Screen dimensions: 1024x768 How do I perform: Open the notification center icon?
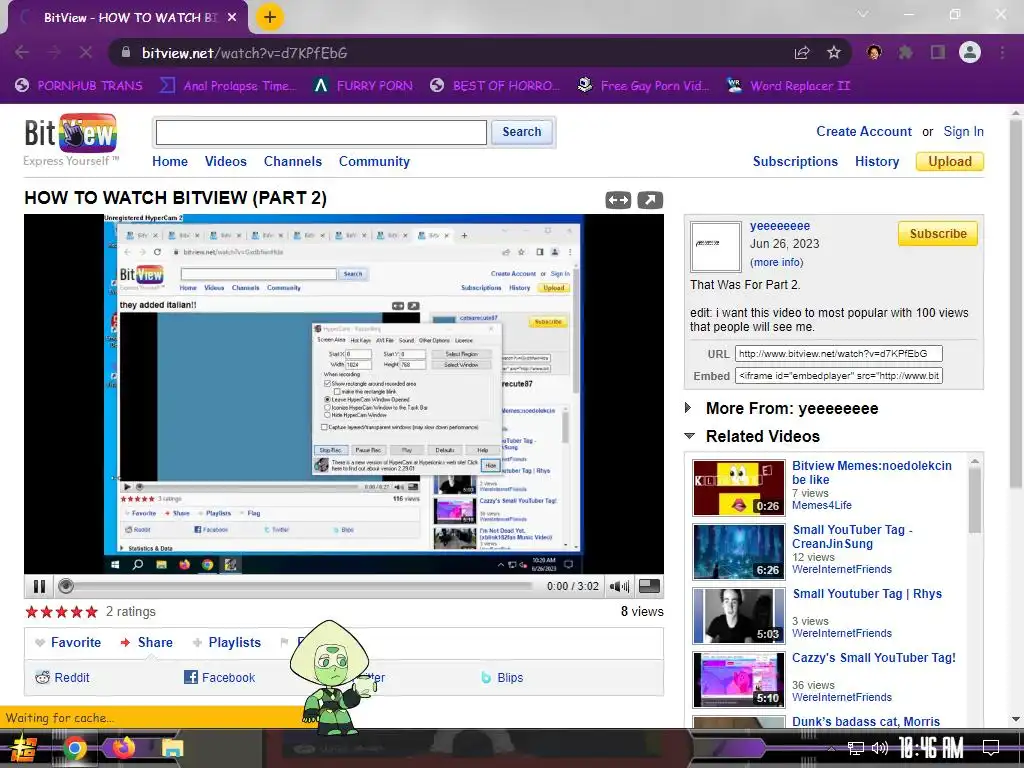click(991, 748)
